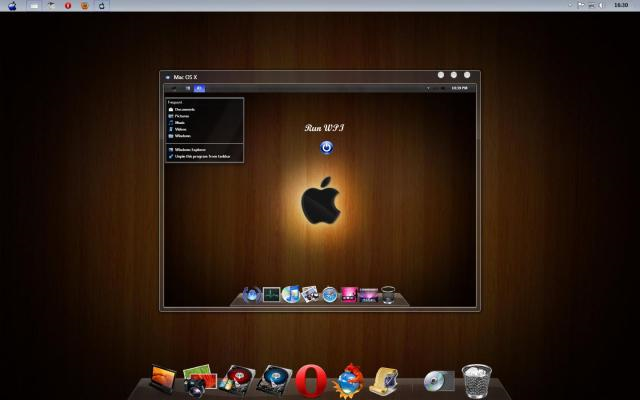
Task: Open the full Recycle Bin in dock
Action: [476, 381]
